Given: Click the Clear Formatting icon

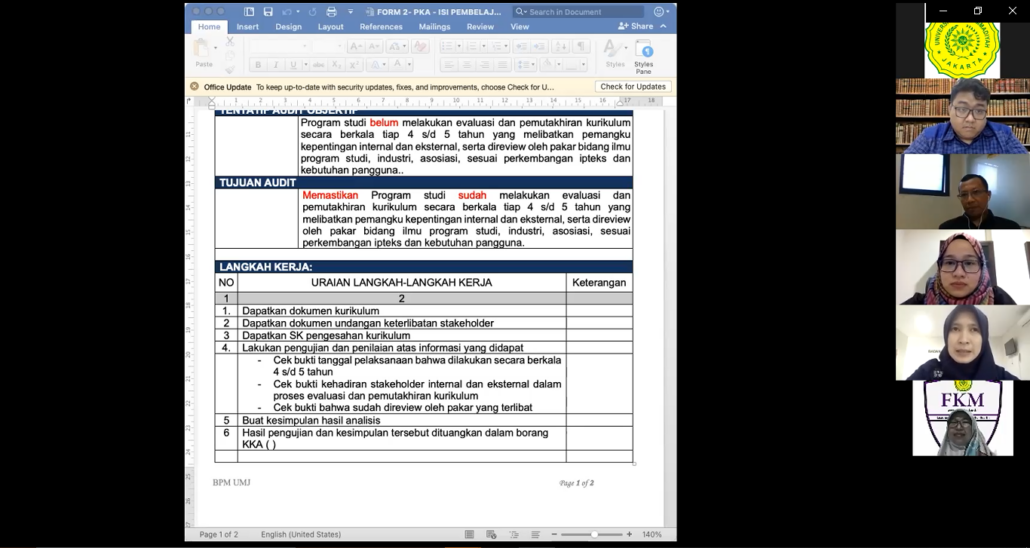Looking at the screenshot, I should coord(420,47).
